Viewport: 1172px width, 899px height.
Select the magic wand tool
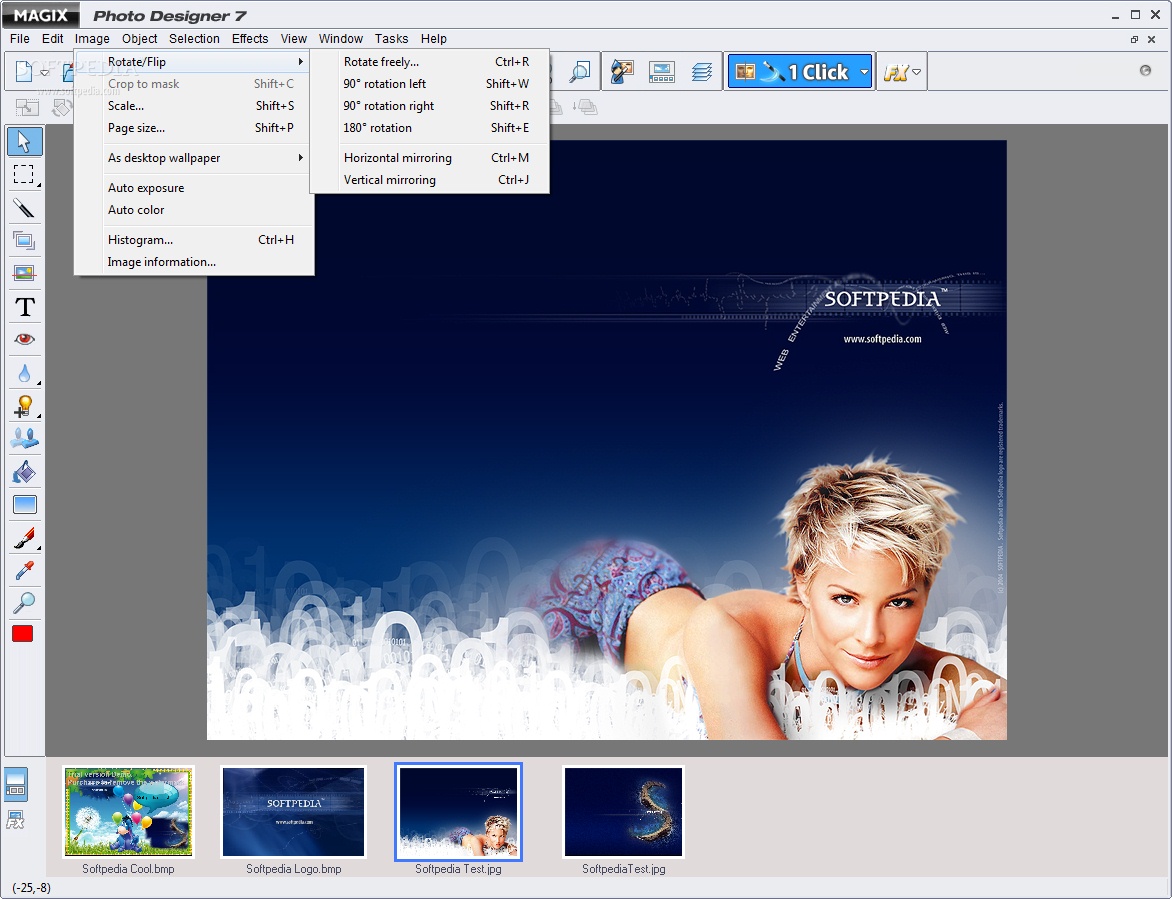coord(24,208)
